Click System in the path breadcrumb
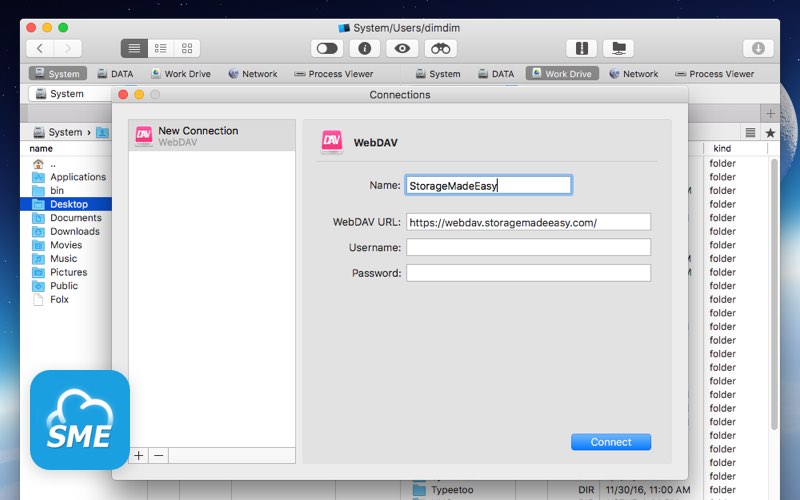800x500 pixels. [58, 132]
